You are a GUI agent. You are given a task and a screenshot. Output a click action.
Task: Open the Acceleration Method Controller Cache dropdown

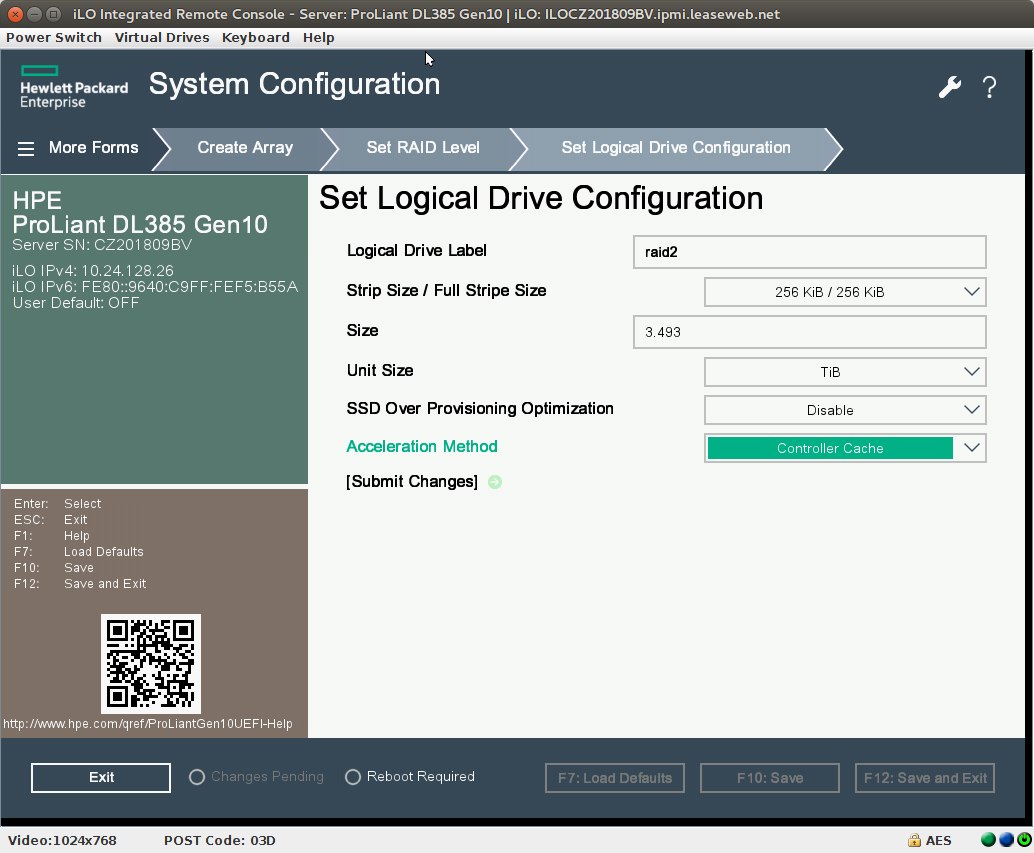[x=845, y=448]
